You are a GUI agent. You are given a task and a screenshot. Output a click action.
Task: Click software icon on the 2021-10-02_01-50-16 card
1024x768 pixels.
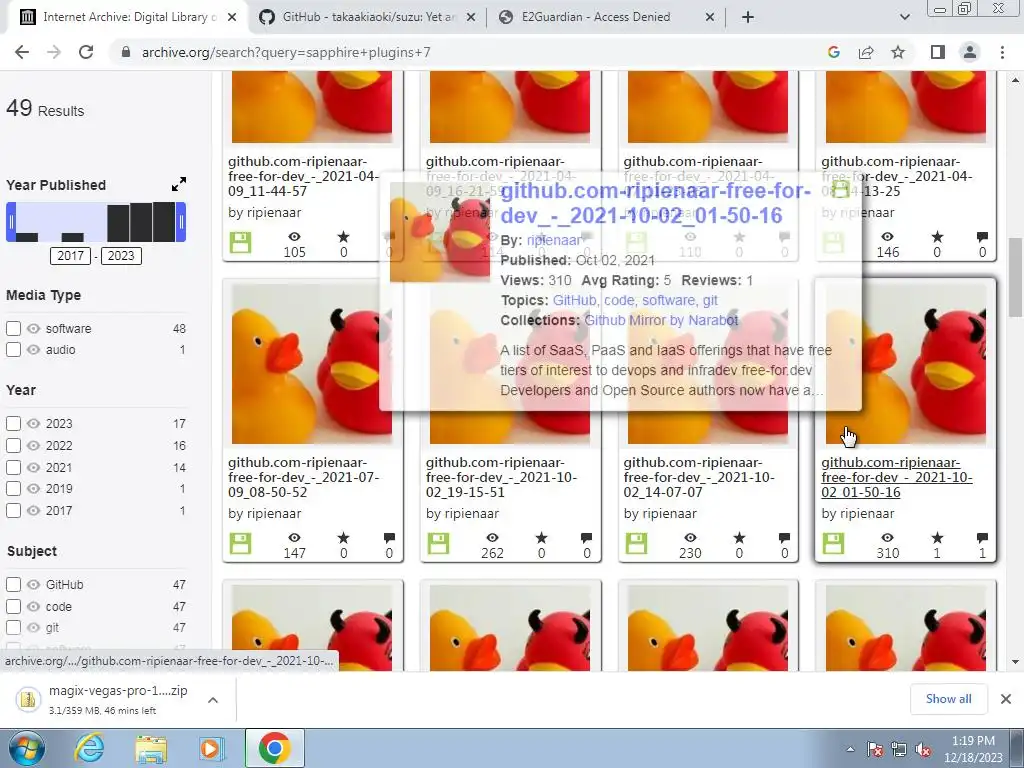[x=833, y=543]
